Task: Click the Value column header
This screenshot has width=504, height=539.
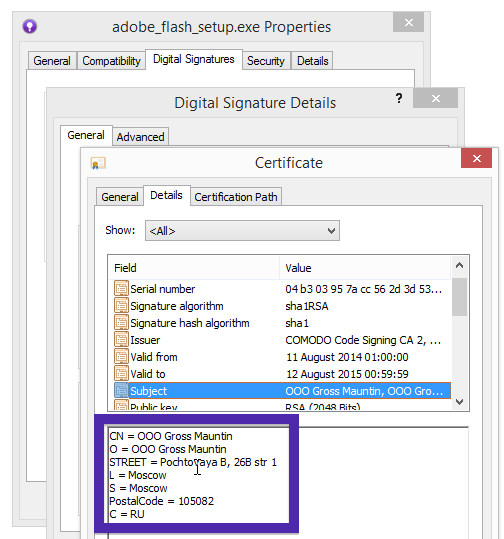Action: [x=365, y=268]
